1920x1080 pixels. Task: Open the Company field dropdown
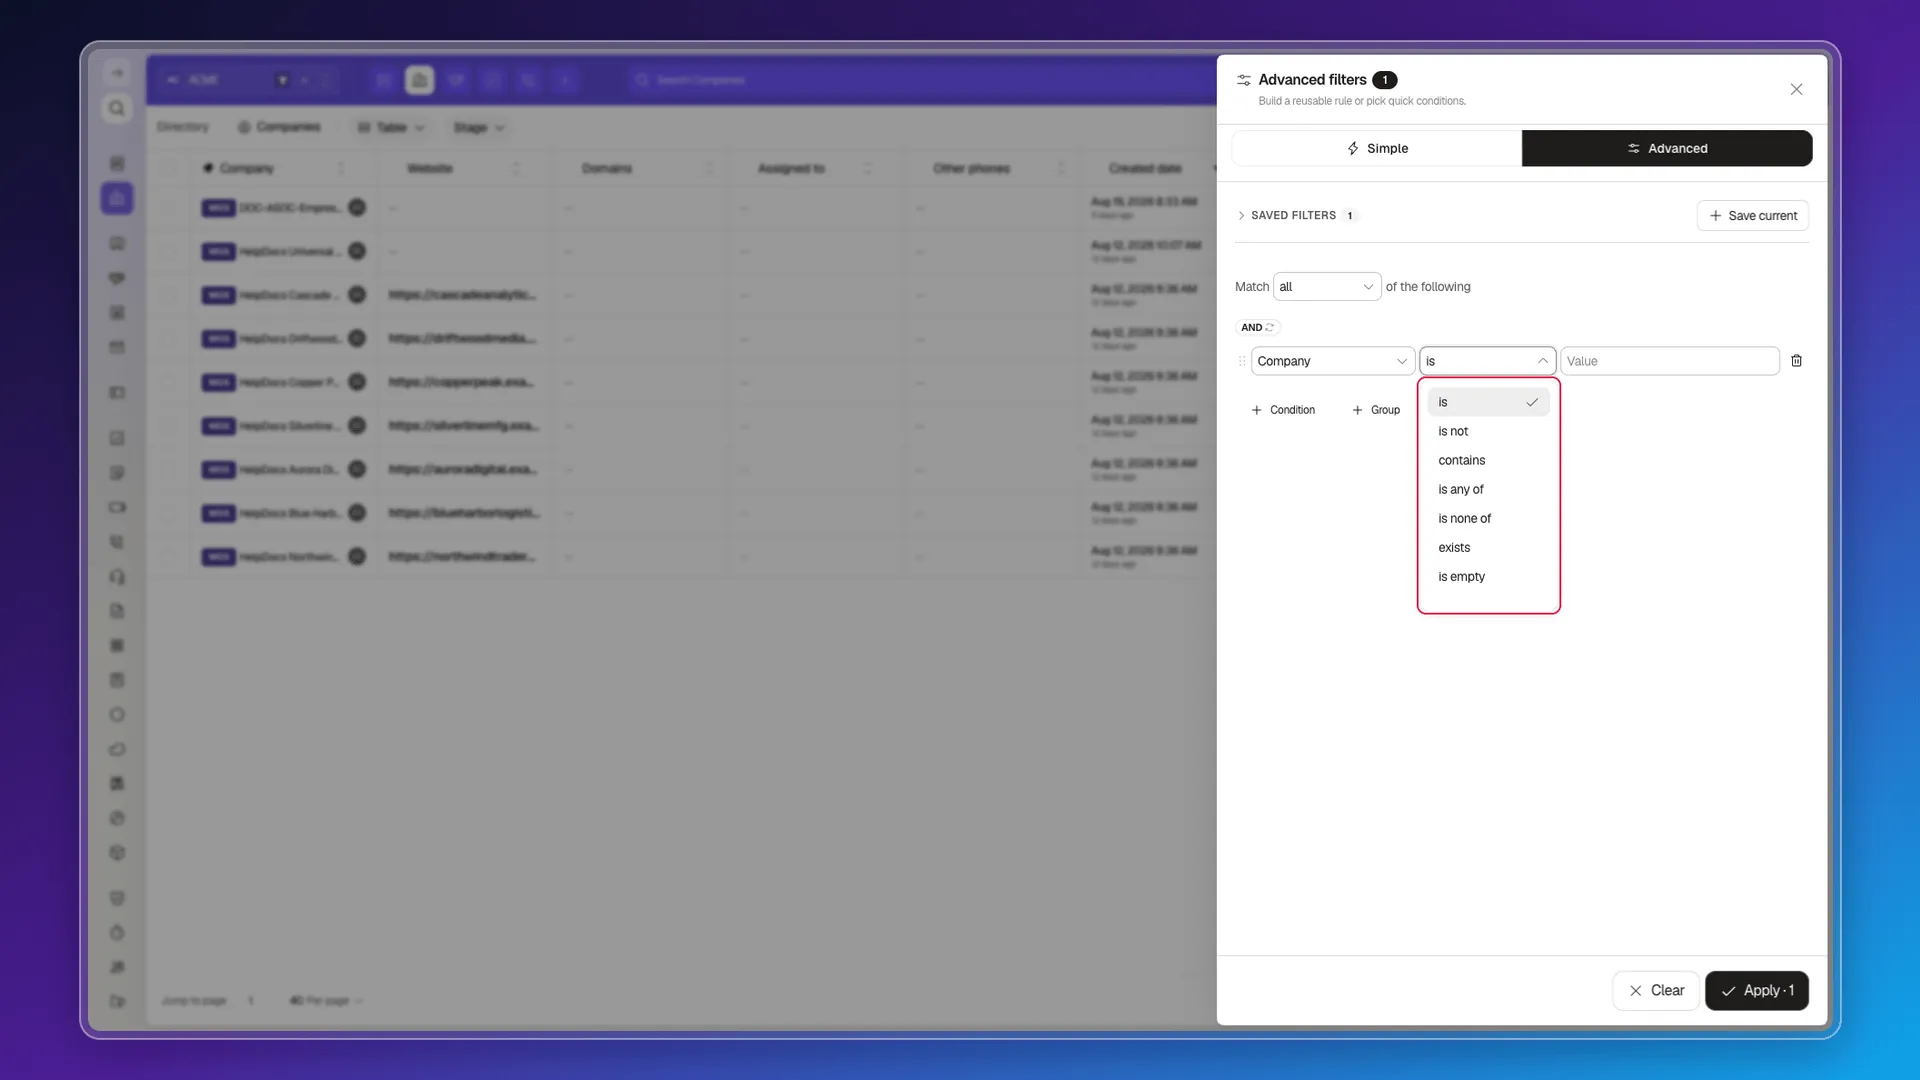click(1332, 361)
